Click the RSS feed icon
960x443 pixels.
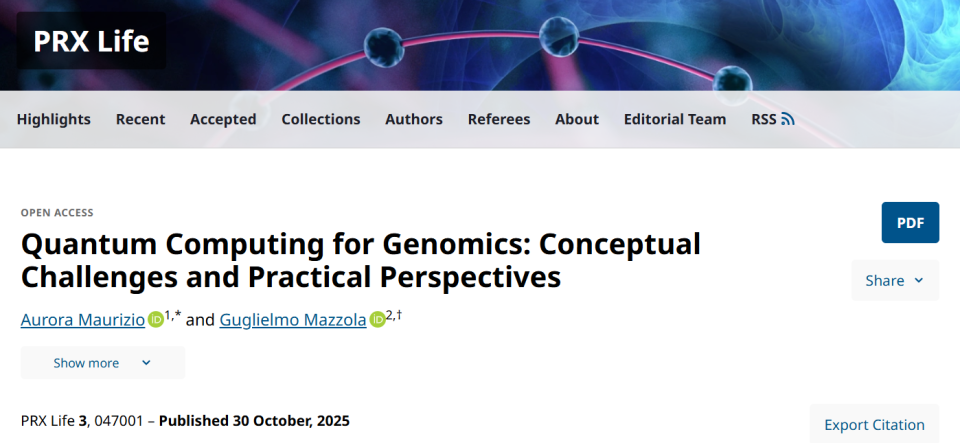click(x=788, y=119)
